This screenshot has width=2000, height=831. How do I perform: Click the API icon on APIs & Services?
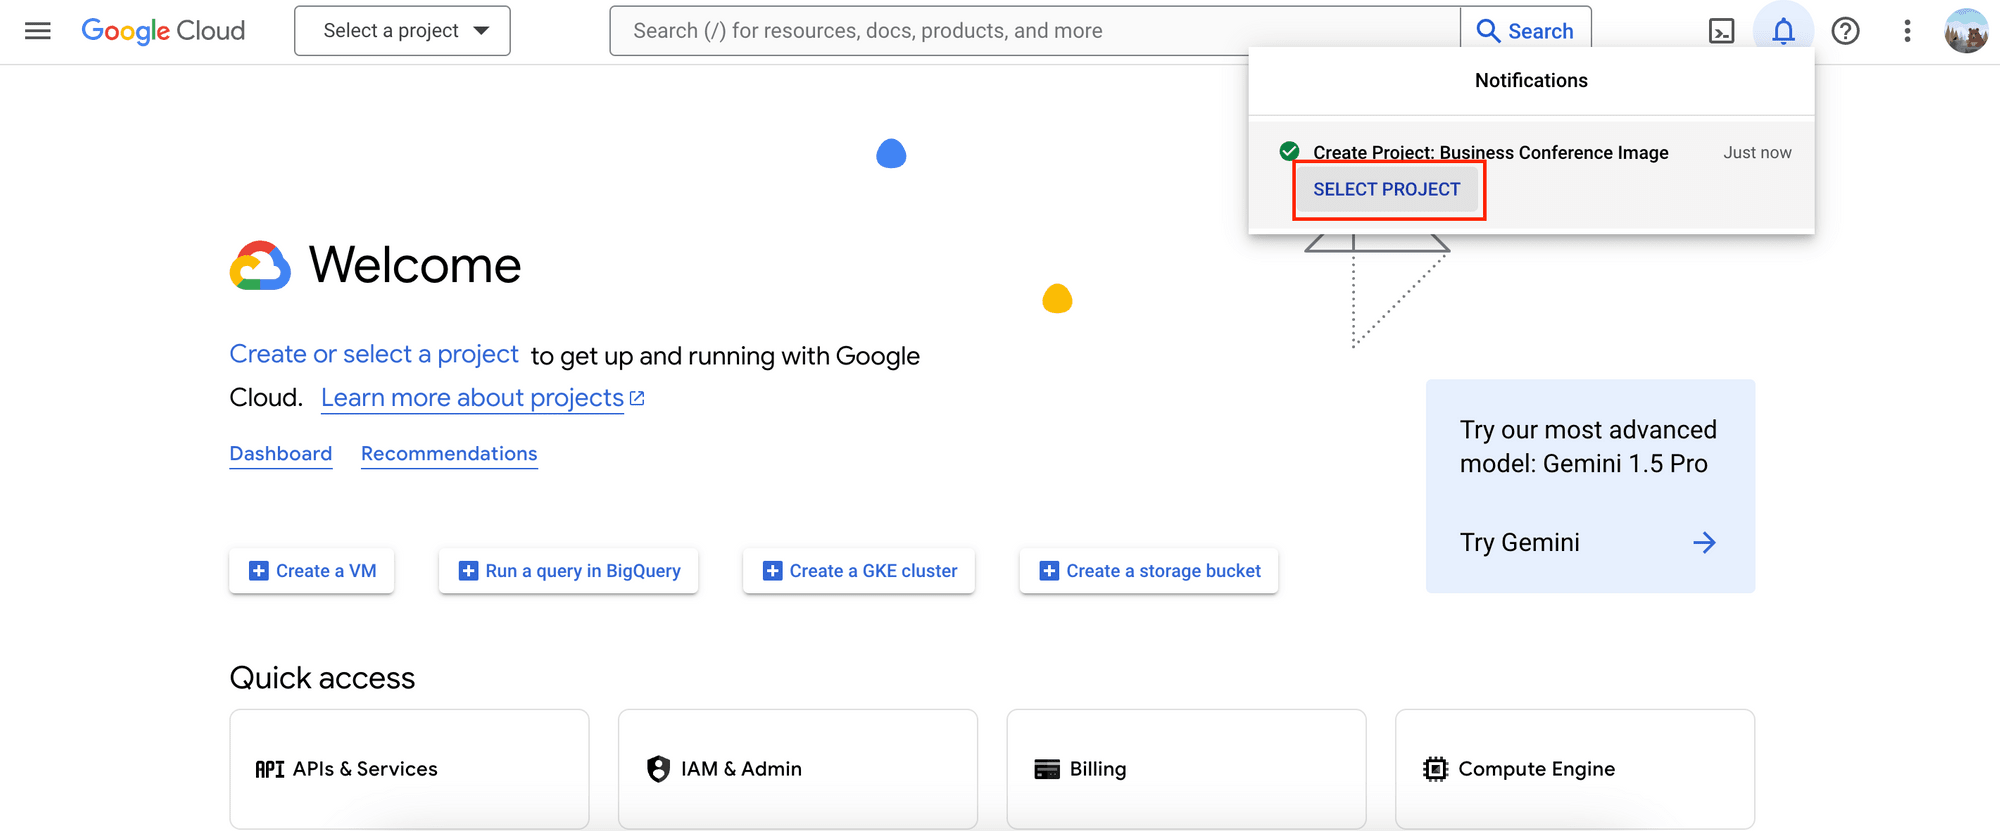pyautogui.click(x=270, y=769)
